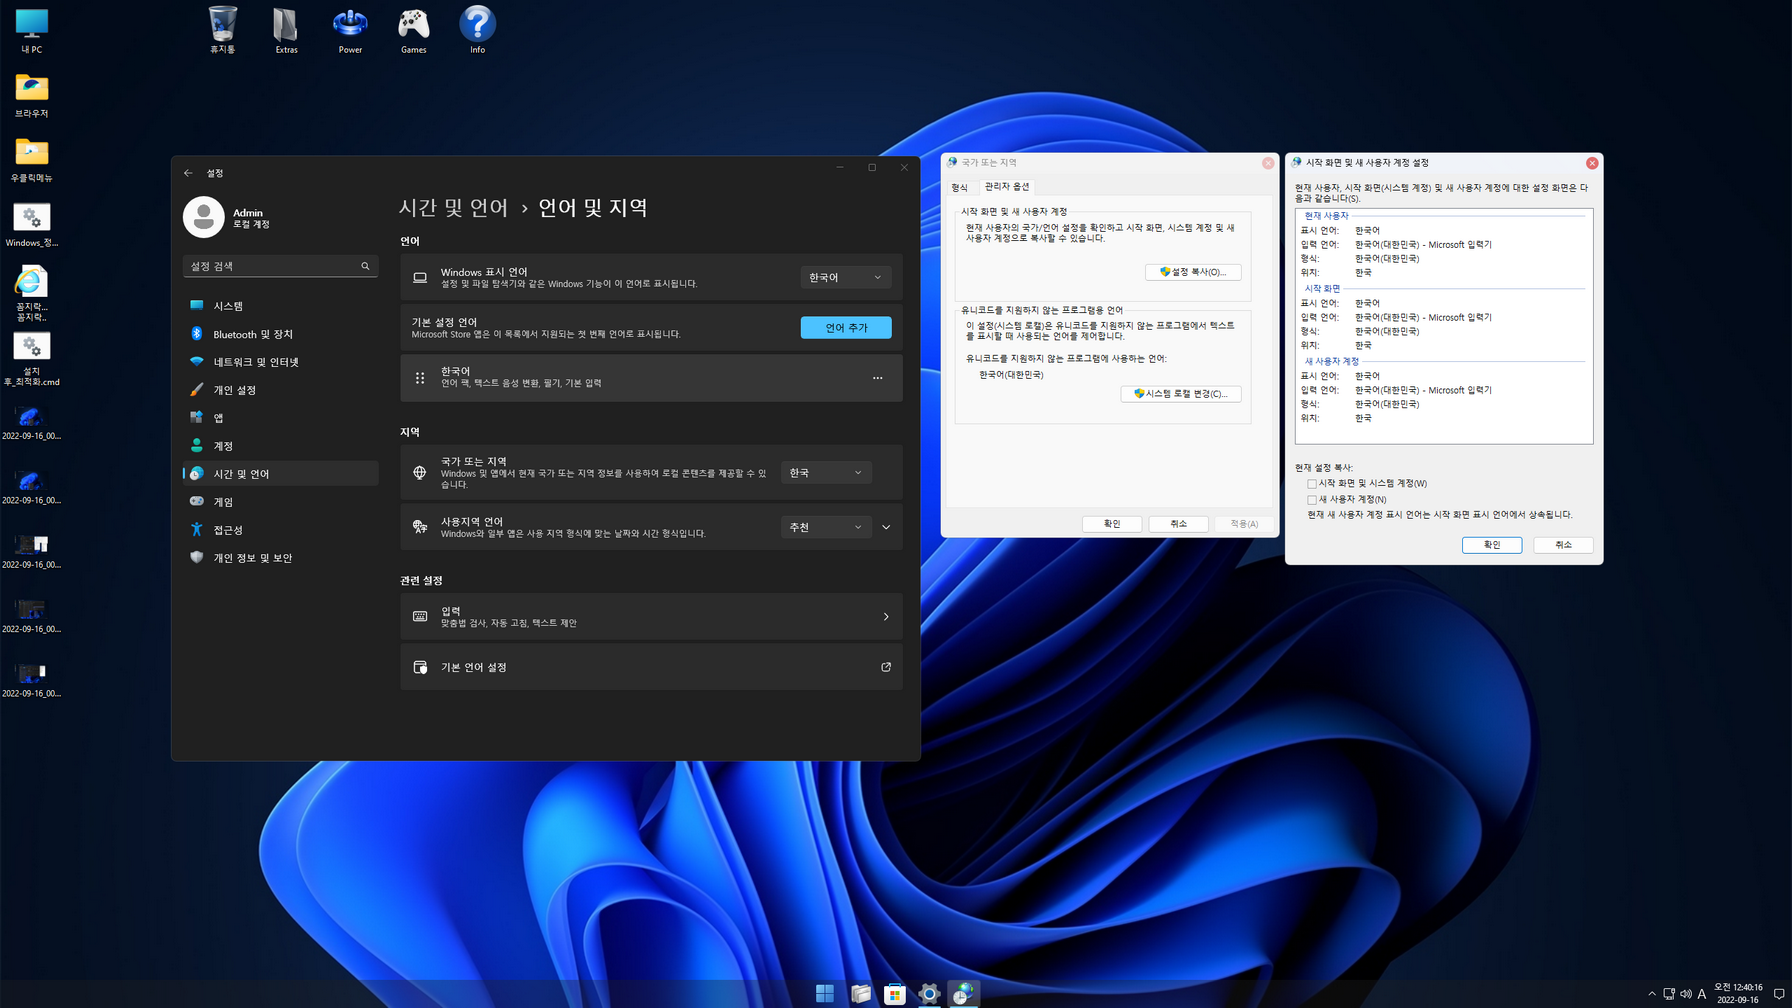Click the taskbar clock showing 오전 12:40

pos(1738,993)
